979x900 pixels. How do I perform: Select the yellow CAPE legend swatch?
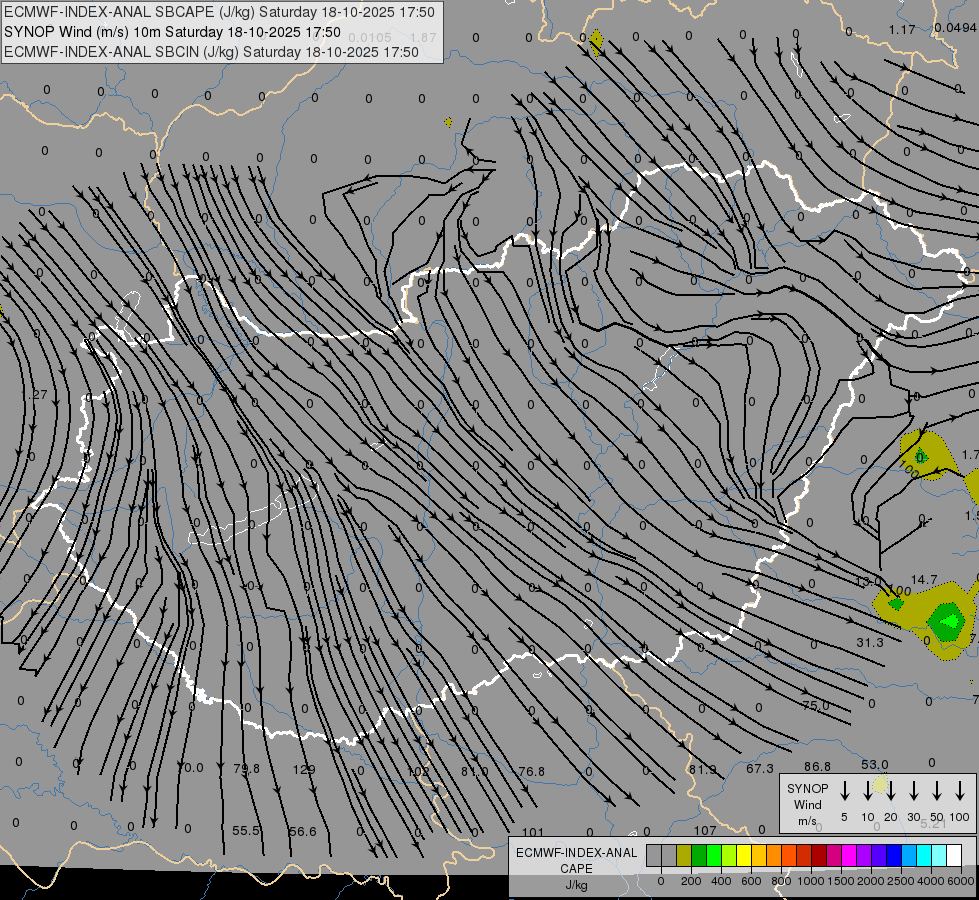[744, 856]
